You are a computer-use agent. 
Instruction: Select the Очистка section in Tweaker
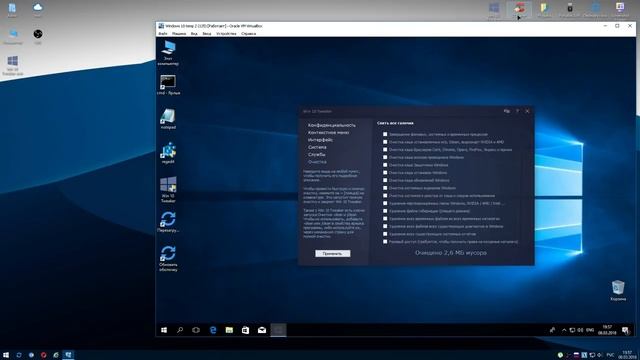pos(317,162)
